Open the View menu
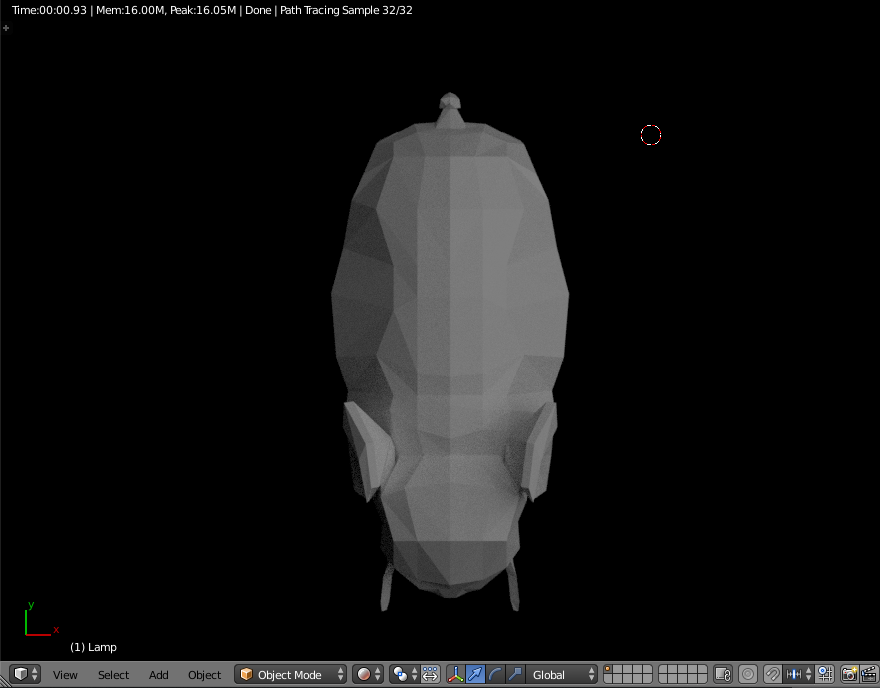Viewport: 880px width, 688px height. [65, 675]
